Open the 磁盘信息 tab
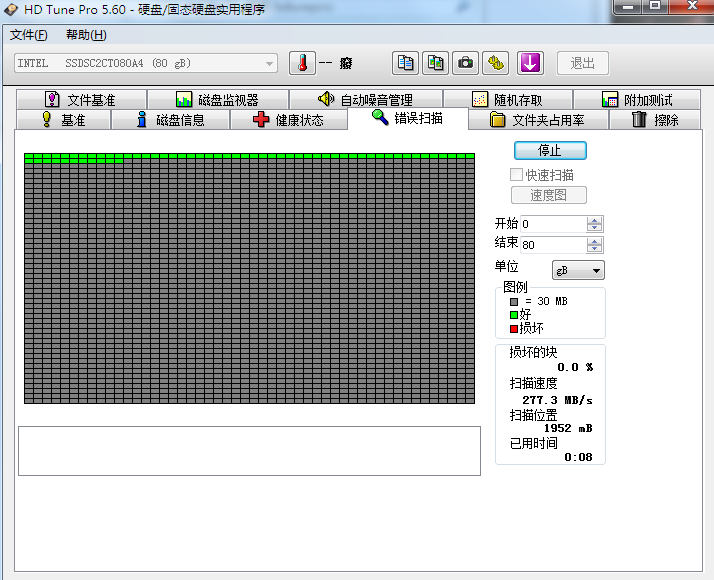The image size is (714, 580). 170,120
